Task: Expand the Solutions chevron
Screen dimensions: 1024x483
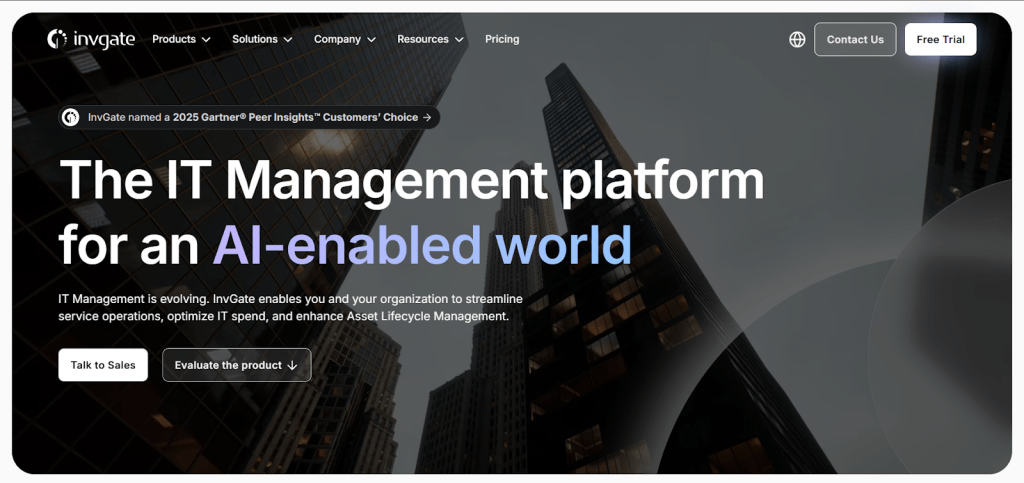Action: point(288,40)
